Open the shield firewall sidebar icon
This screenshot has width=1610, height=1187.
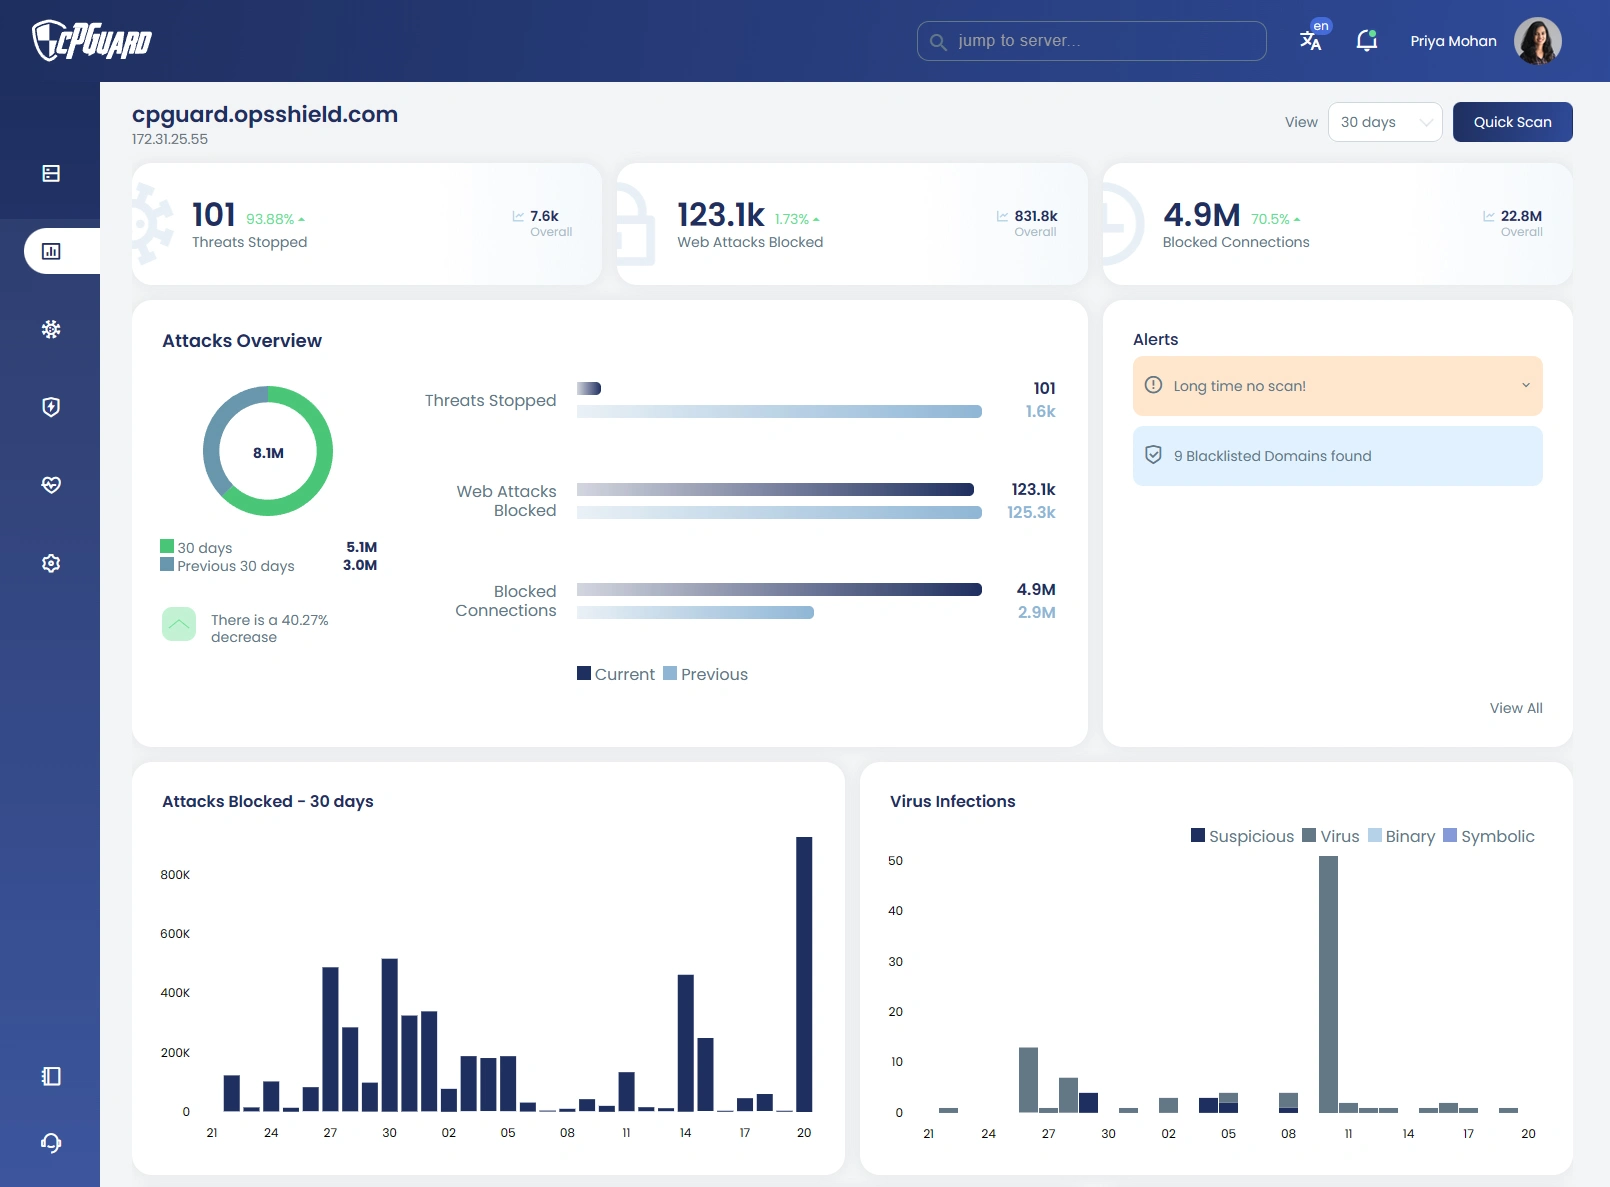51,407
